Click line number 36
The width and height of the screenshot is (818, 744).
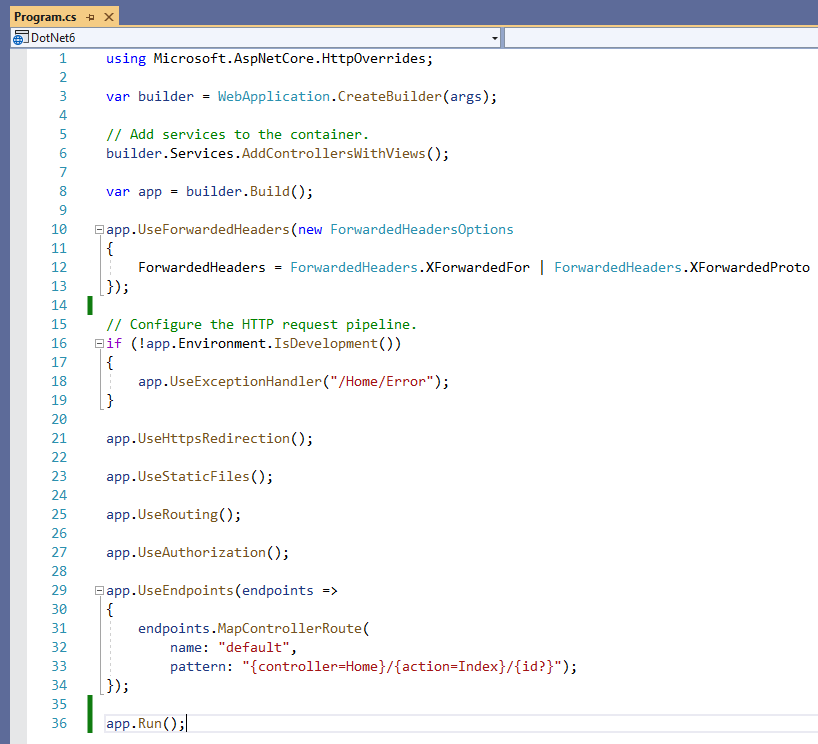click(x=59, y=724)
